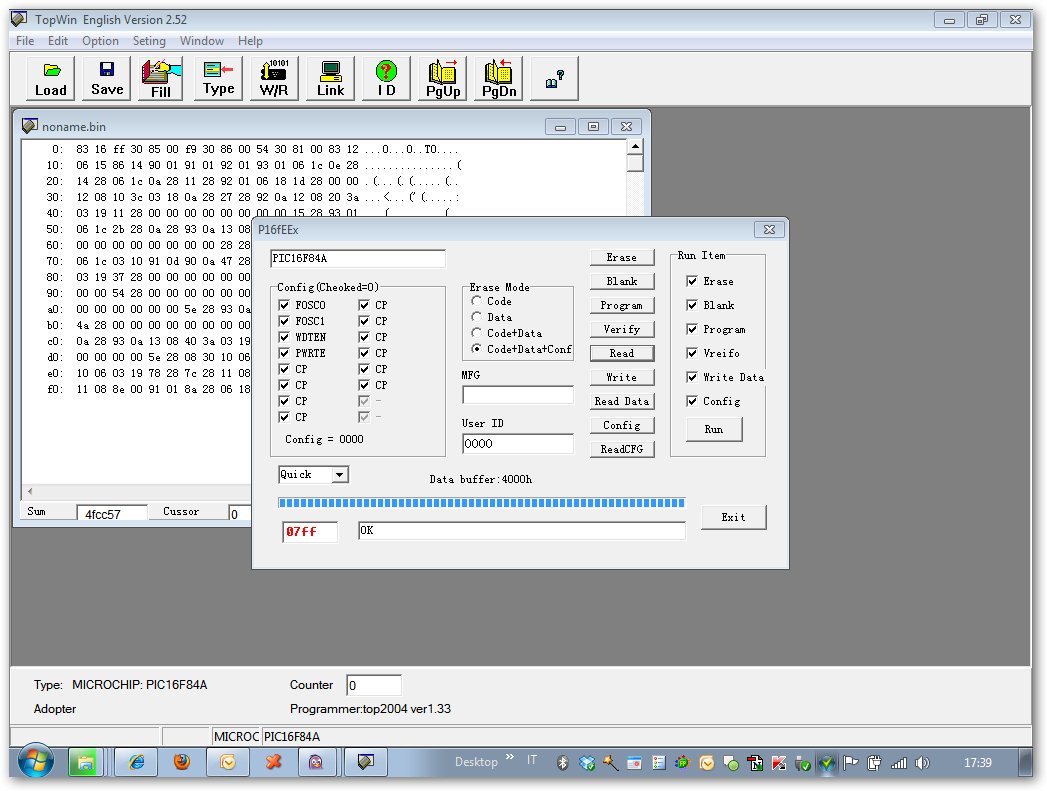Uncheck Program in Run Item
Viewport: 1047px width, 791px height.
coord(692,329)
